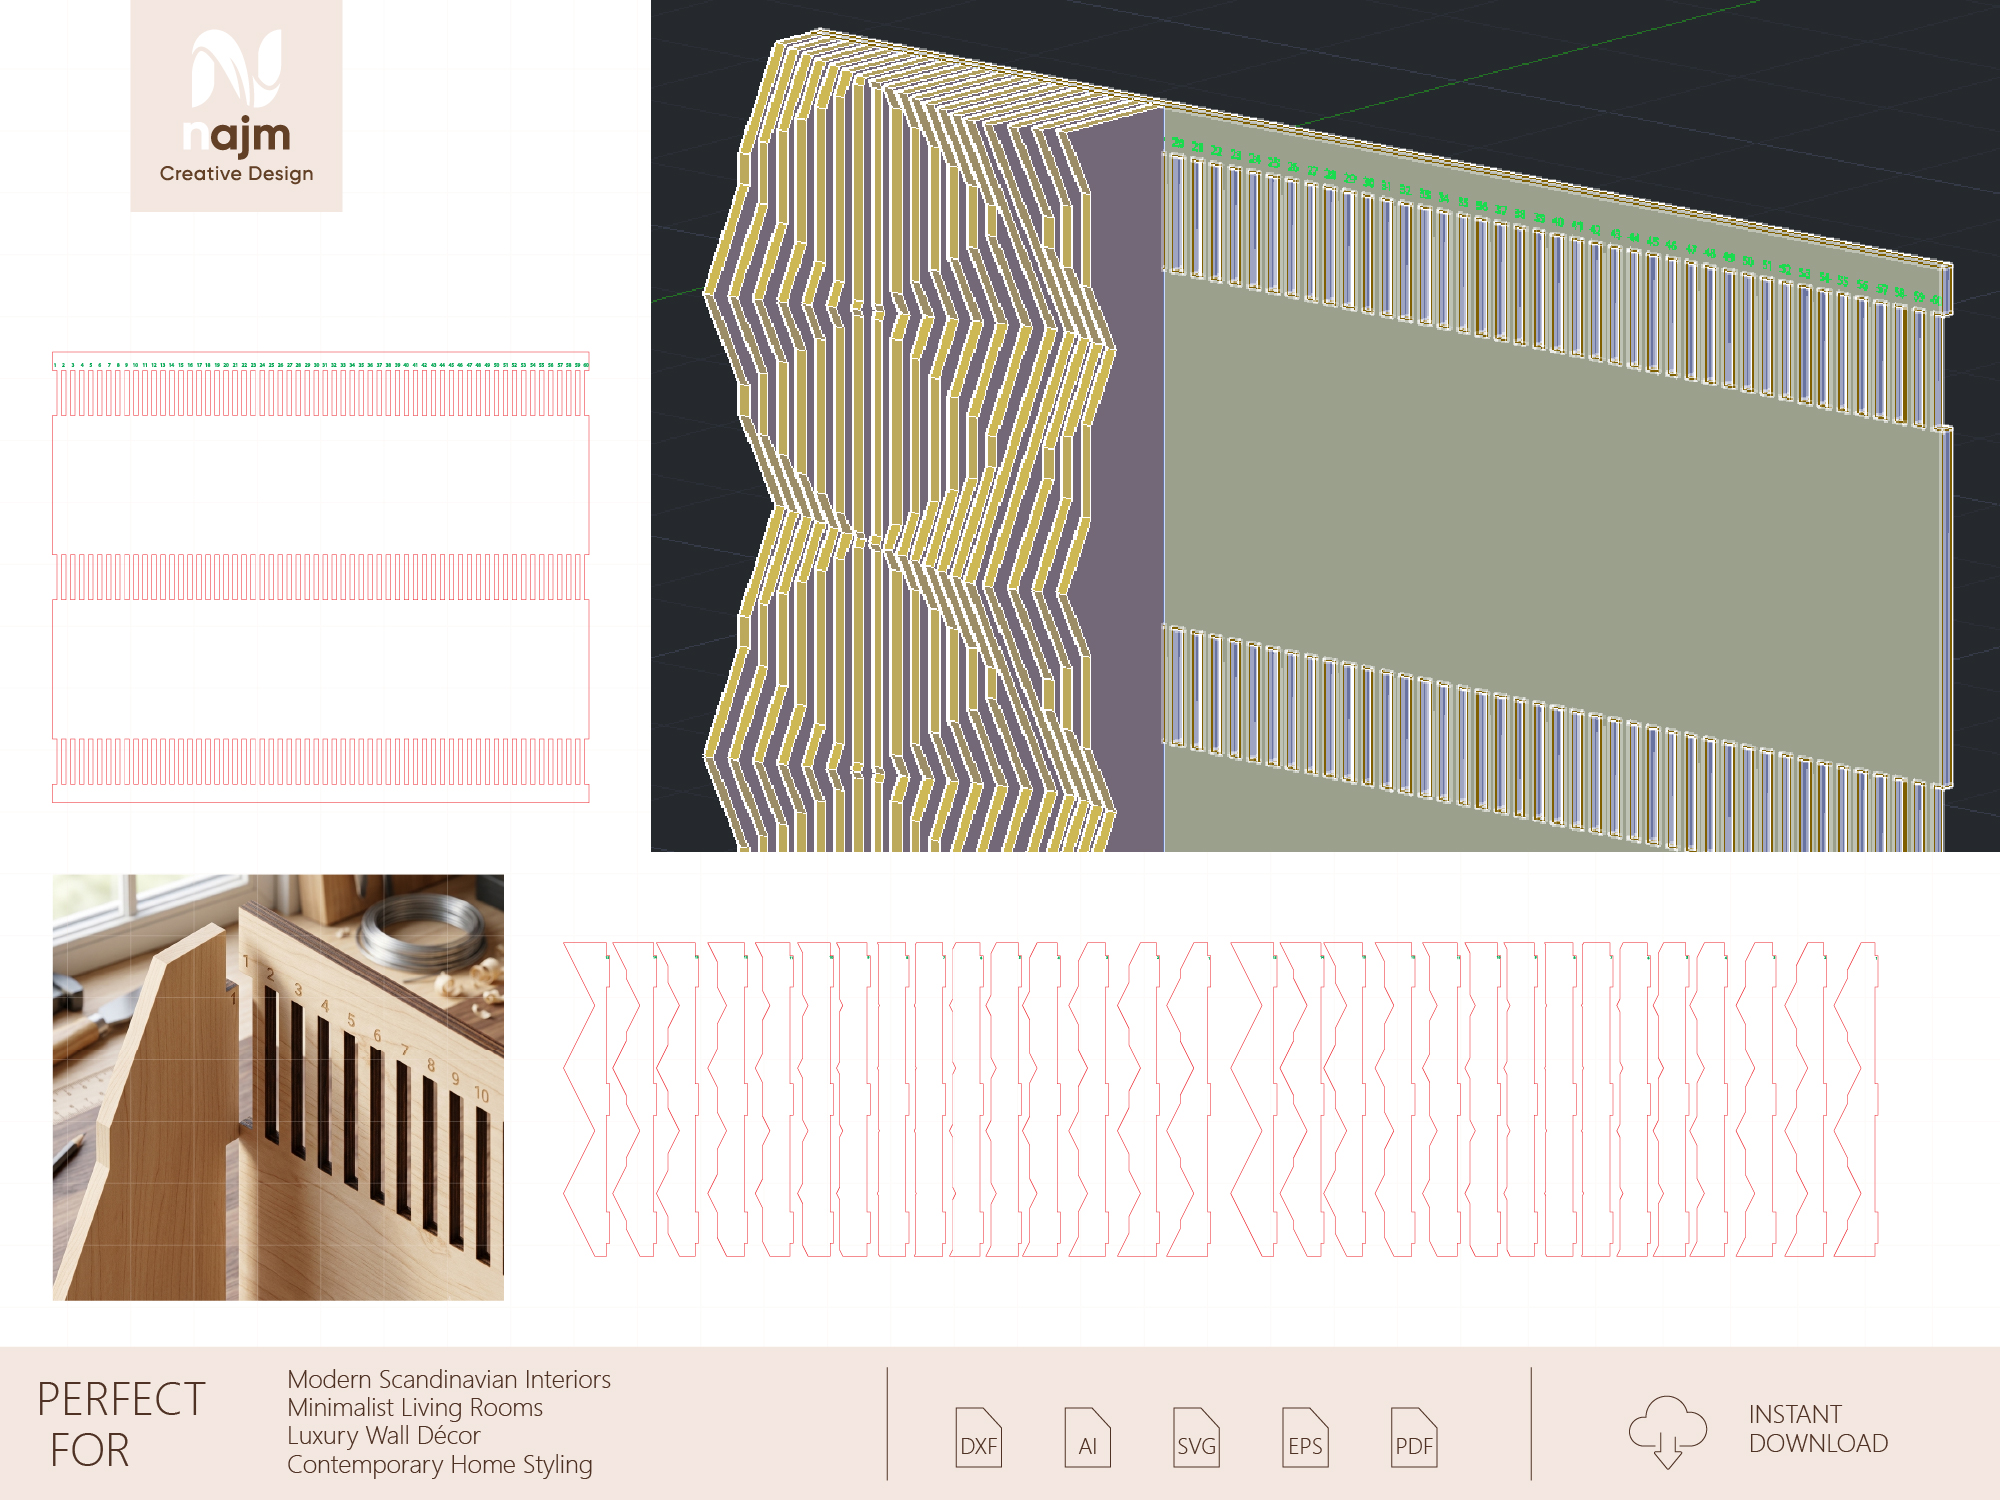Click the najm Creative Design logo
The height and width of the screenshot is (1500, 2000).
[x=236, y=105]
